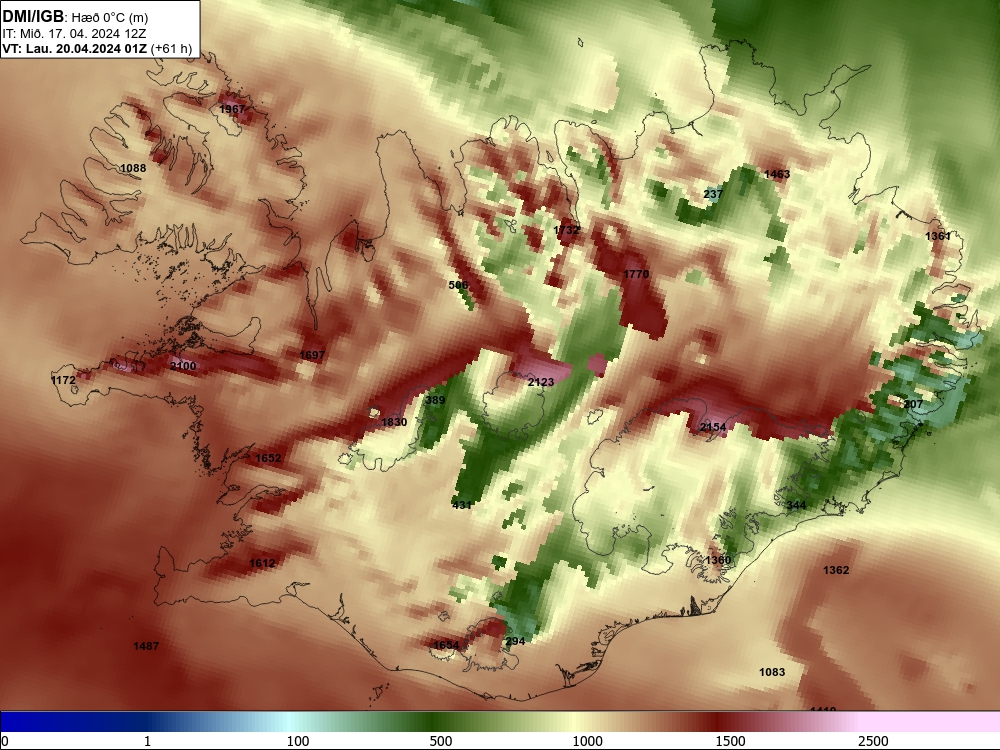Click the map value label 1732
The height and width of the screenshot is (750, 1000).
tap(566, 230)
